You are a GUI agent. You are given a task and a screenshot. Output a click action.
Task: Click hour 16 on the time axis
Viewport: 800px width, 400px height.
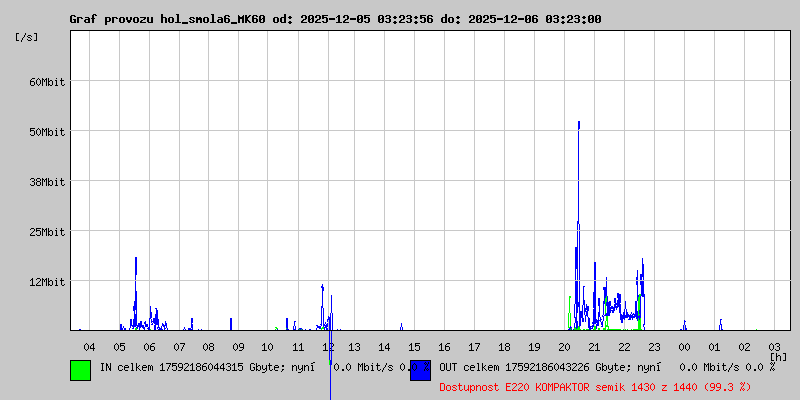tap(446, 346)
